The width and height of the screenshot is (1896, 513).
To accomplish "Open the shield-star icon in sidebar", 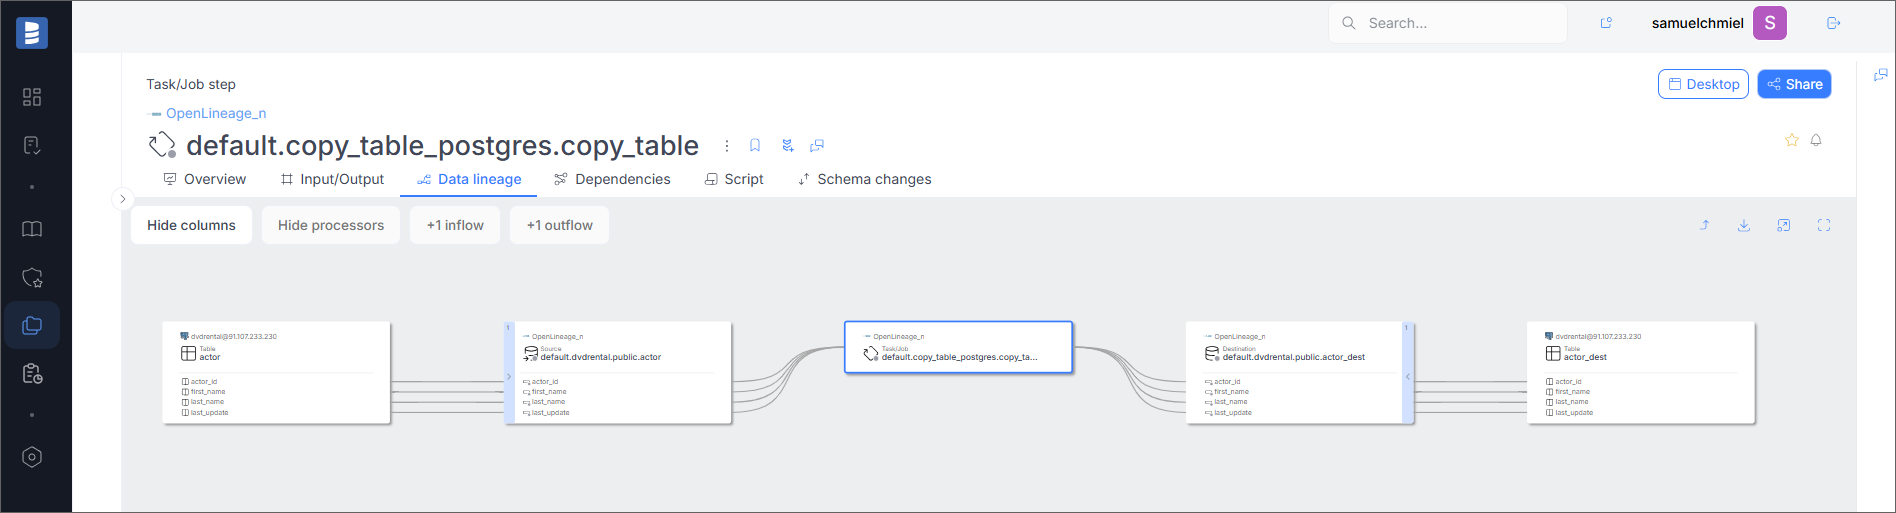I will pos(32,277).
